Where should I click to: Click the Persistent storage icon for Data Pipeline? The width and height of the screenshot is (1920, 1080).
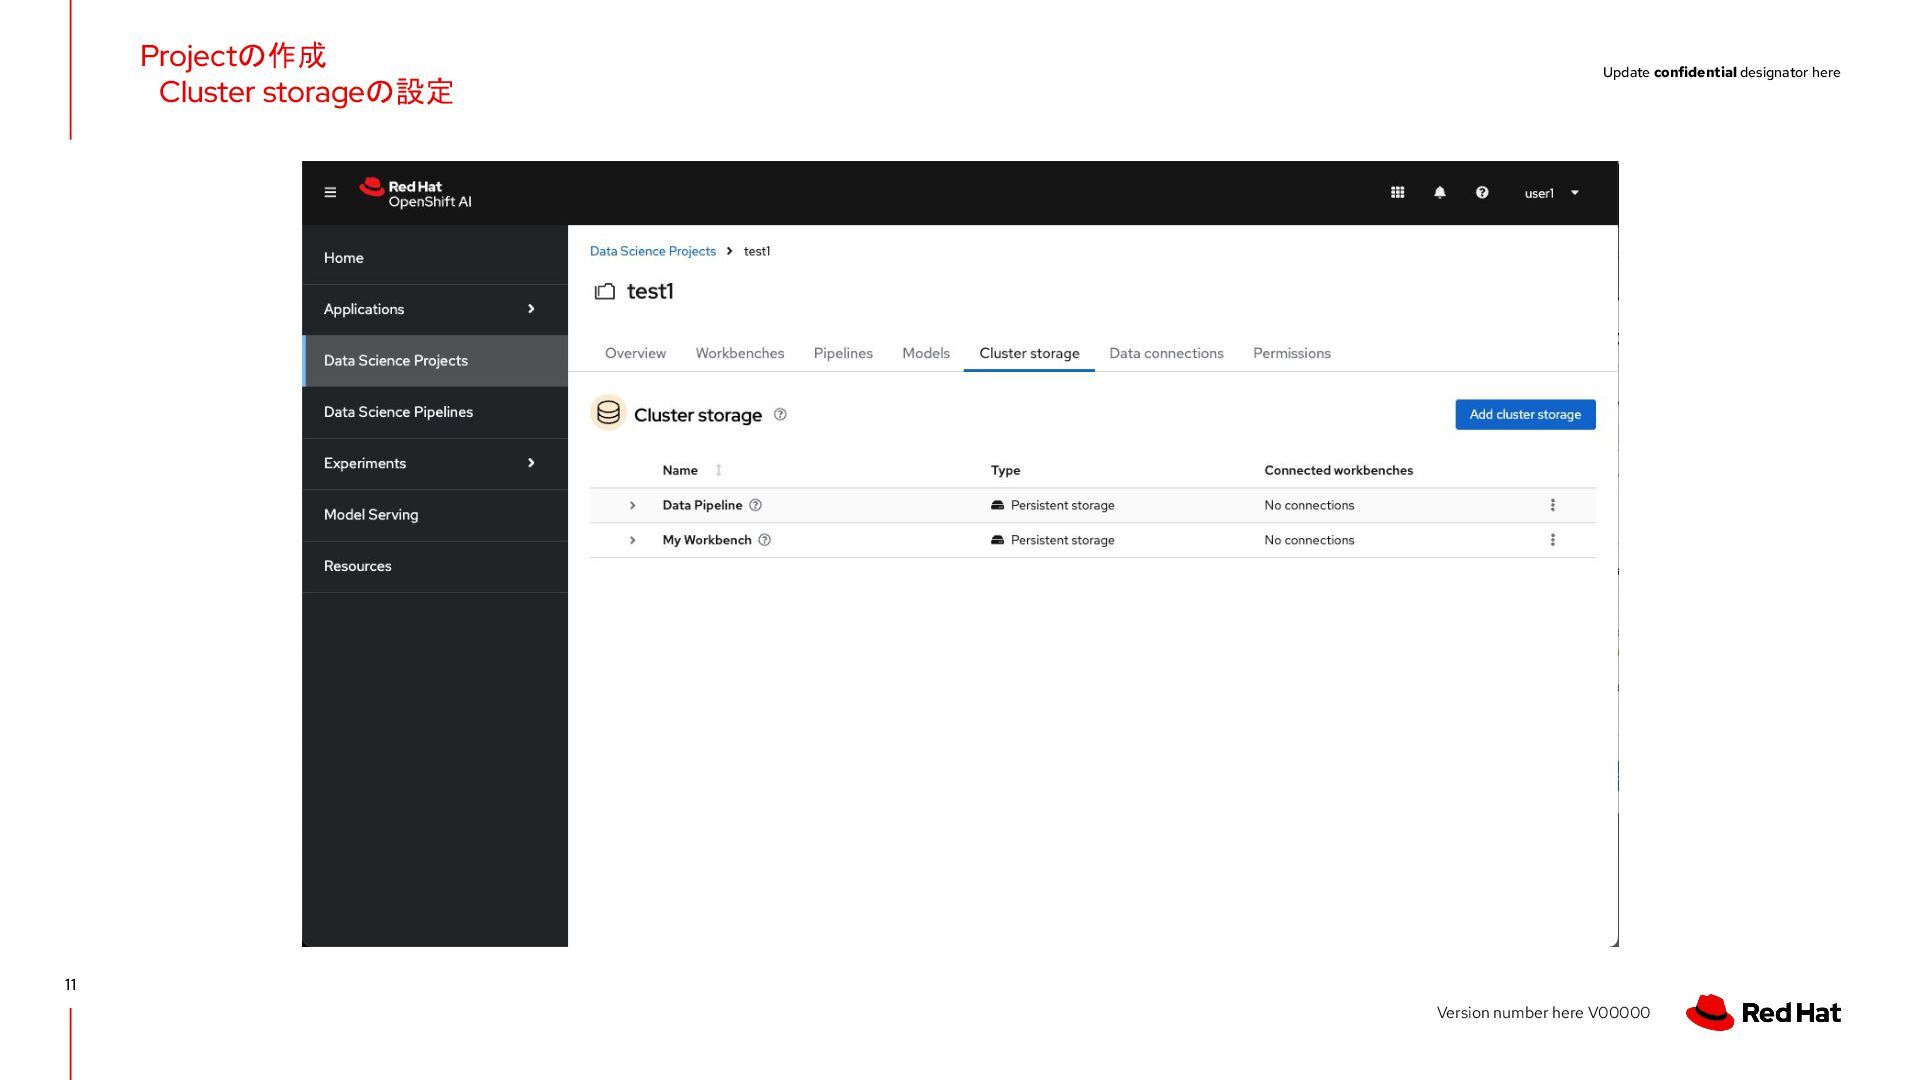[997, 505]
